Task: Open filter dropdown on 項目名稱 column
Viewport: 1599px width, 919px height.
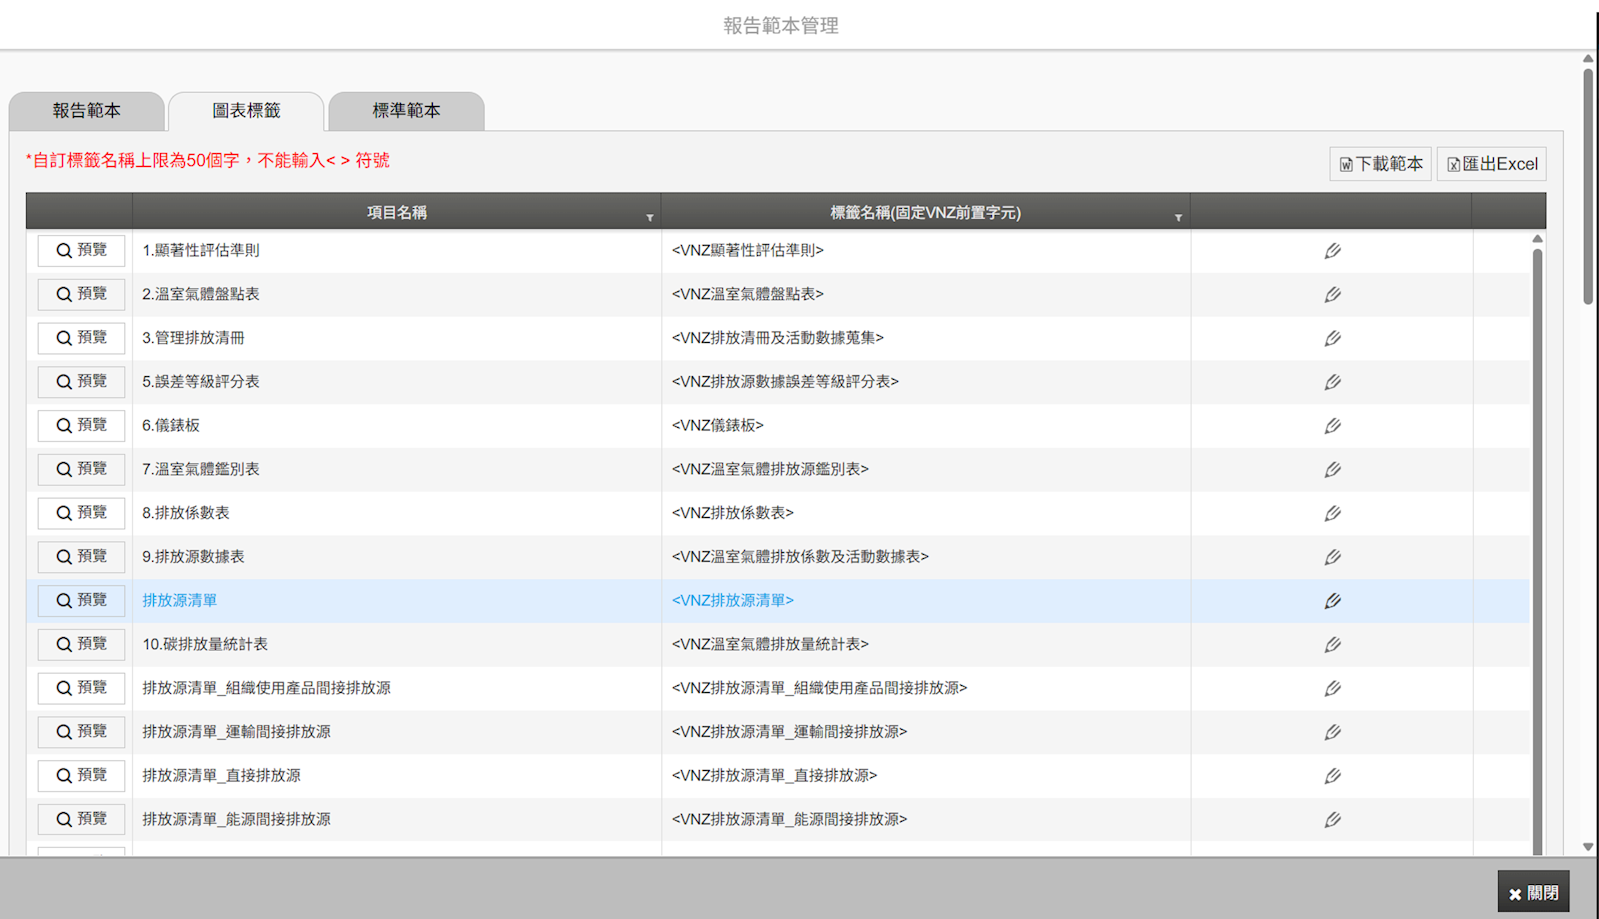Action: 650,217
